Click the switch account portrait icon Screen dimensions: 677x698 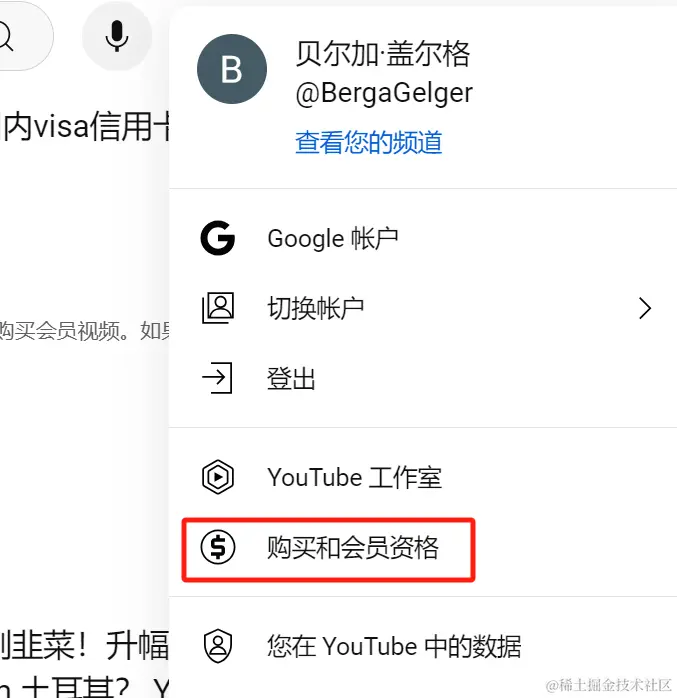[x=218, y=308]
